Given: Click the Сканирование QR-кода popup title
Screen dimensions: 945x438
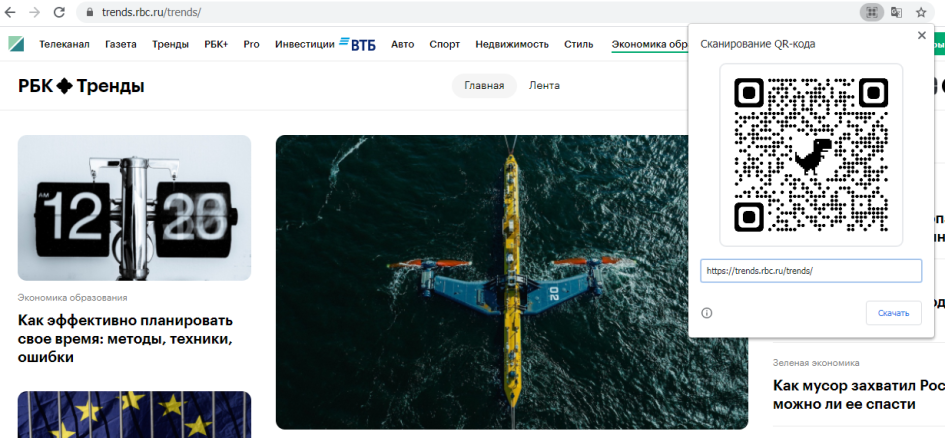Looking at the screenshot, I should (x=758, y=44).
